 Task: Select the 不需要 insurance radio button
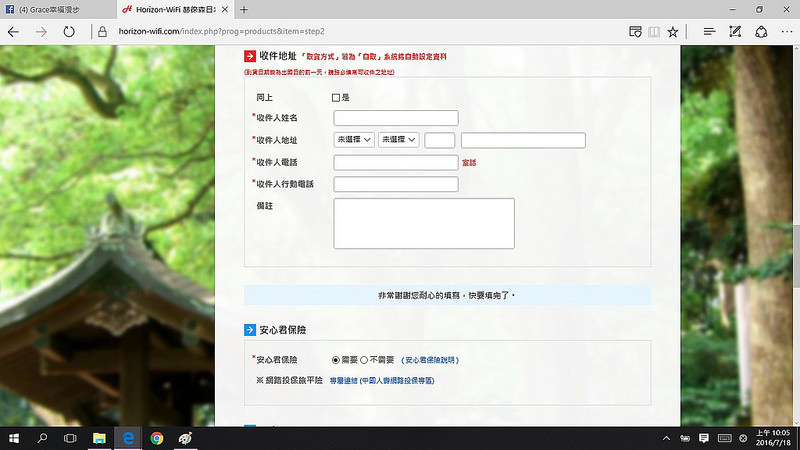[x=364, y=360]
